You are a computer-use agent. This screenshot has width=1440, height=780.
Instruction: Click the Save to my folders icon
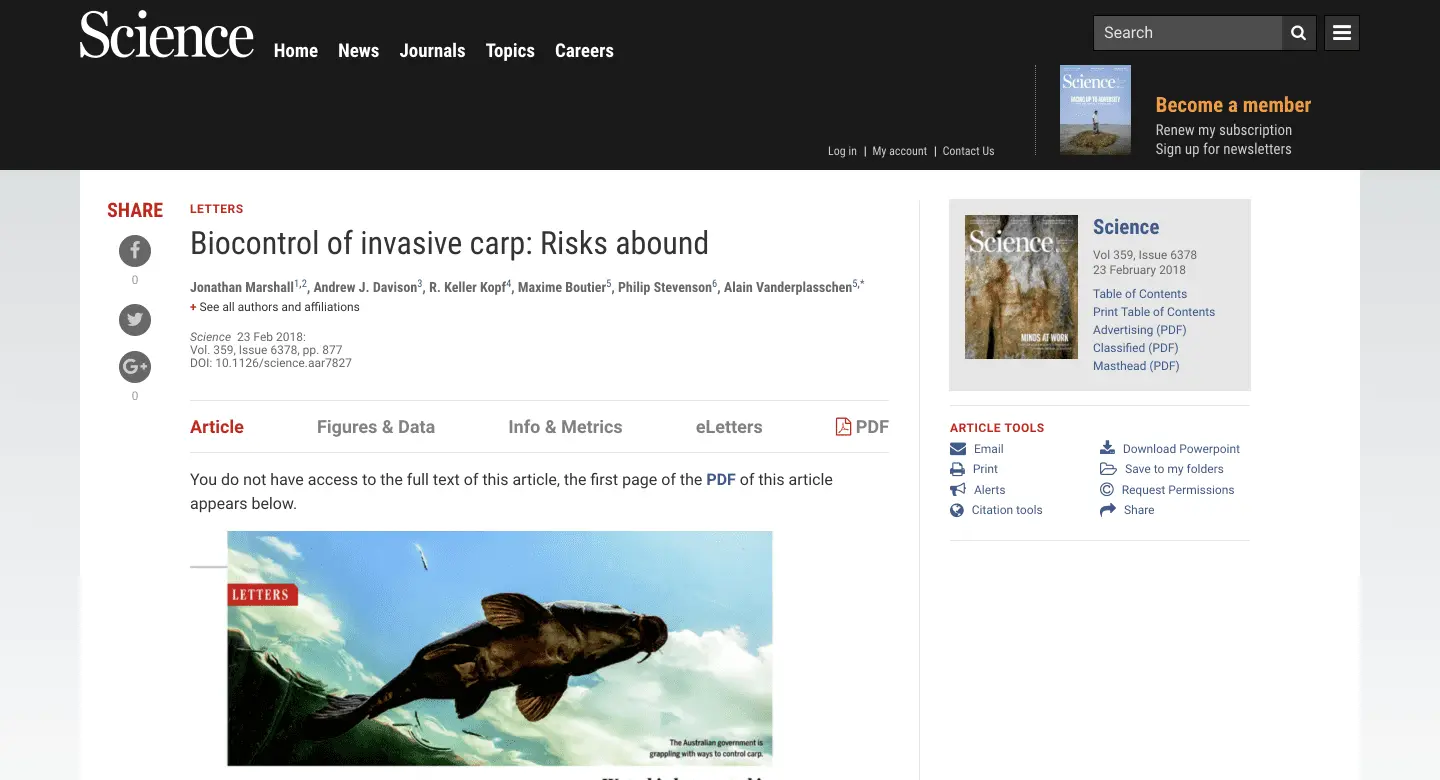coord(1107,469)
